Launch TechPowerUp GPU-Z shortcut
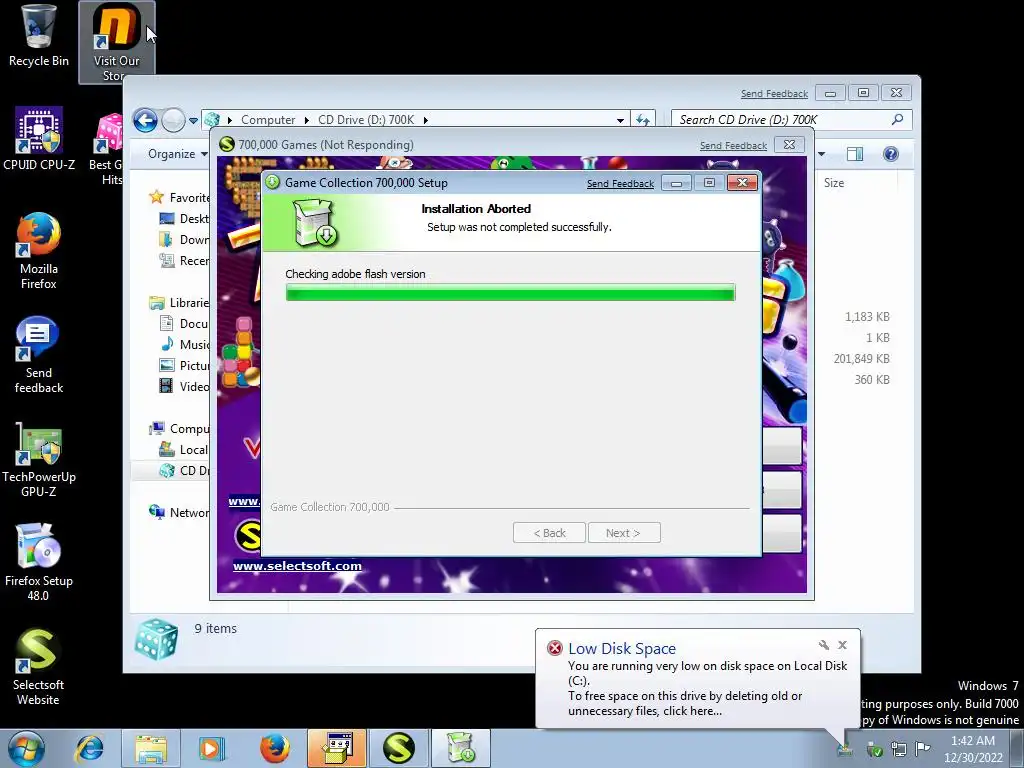 (x=39, y=459)
